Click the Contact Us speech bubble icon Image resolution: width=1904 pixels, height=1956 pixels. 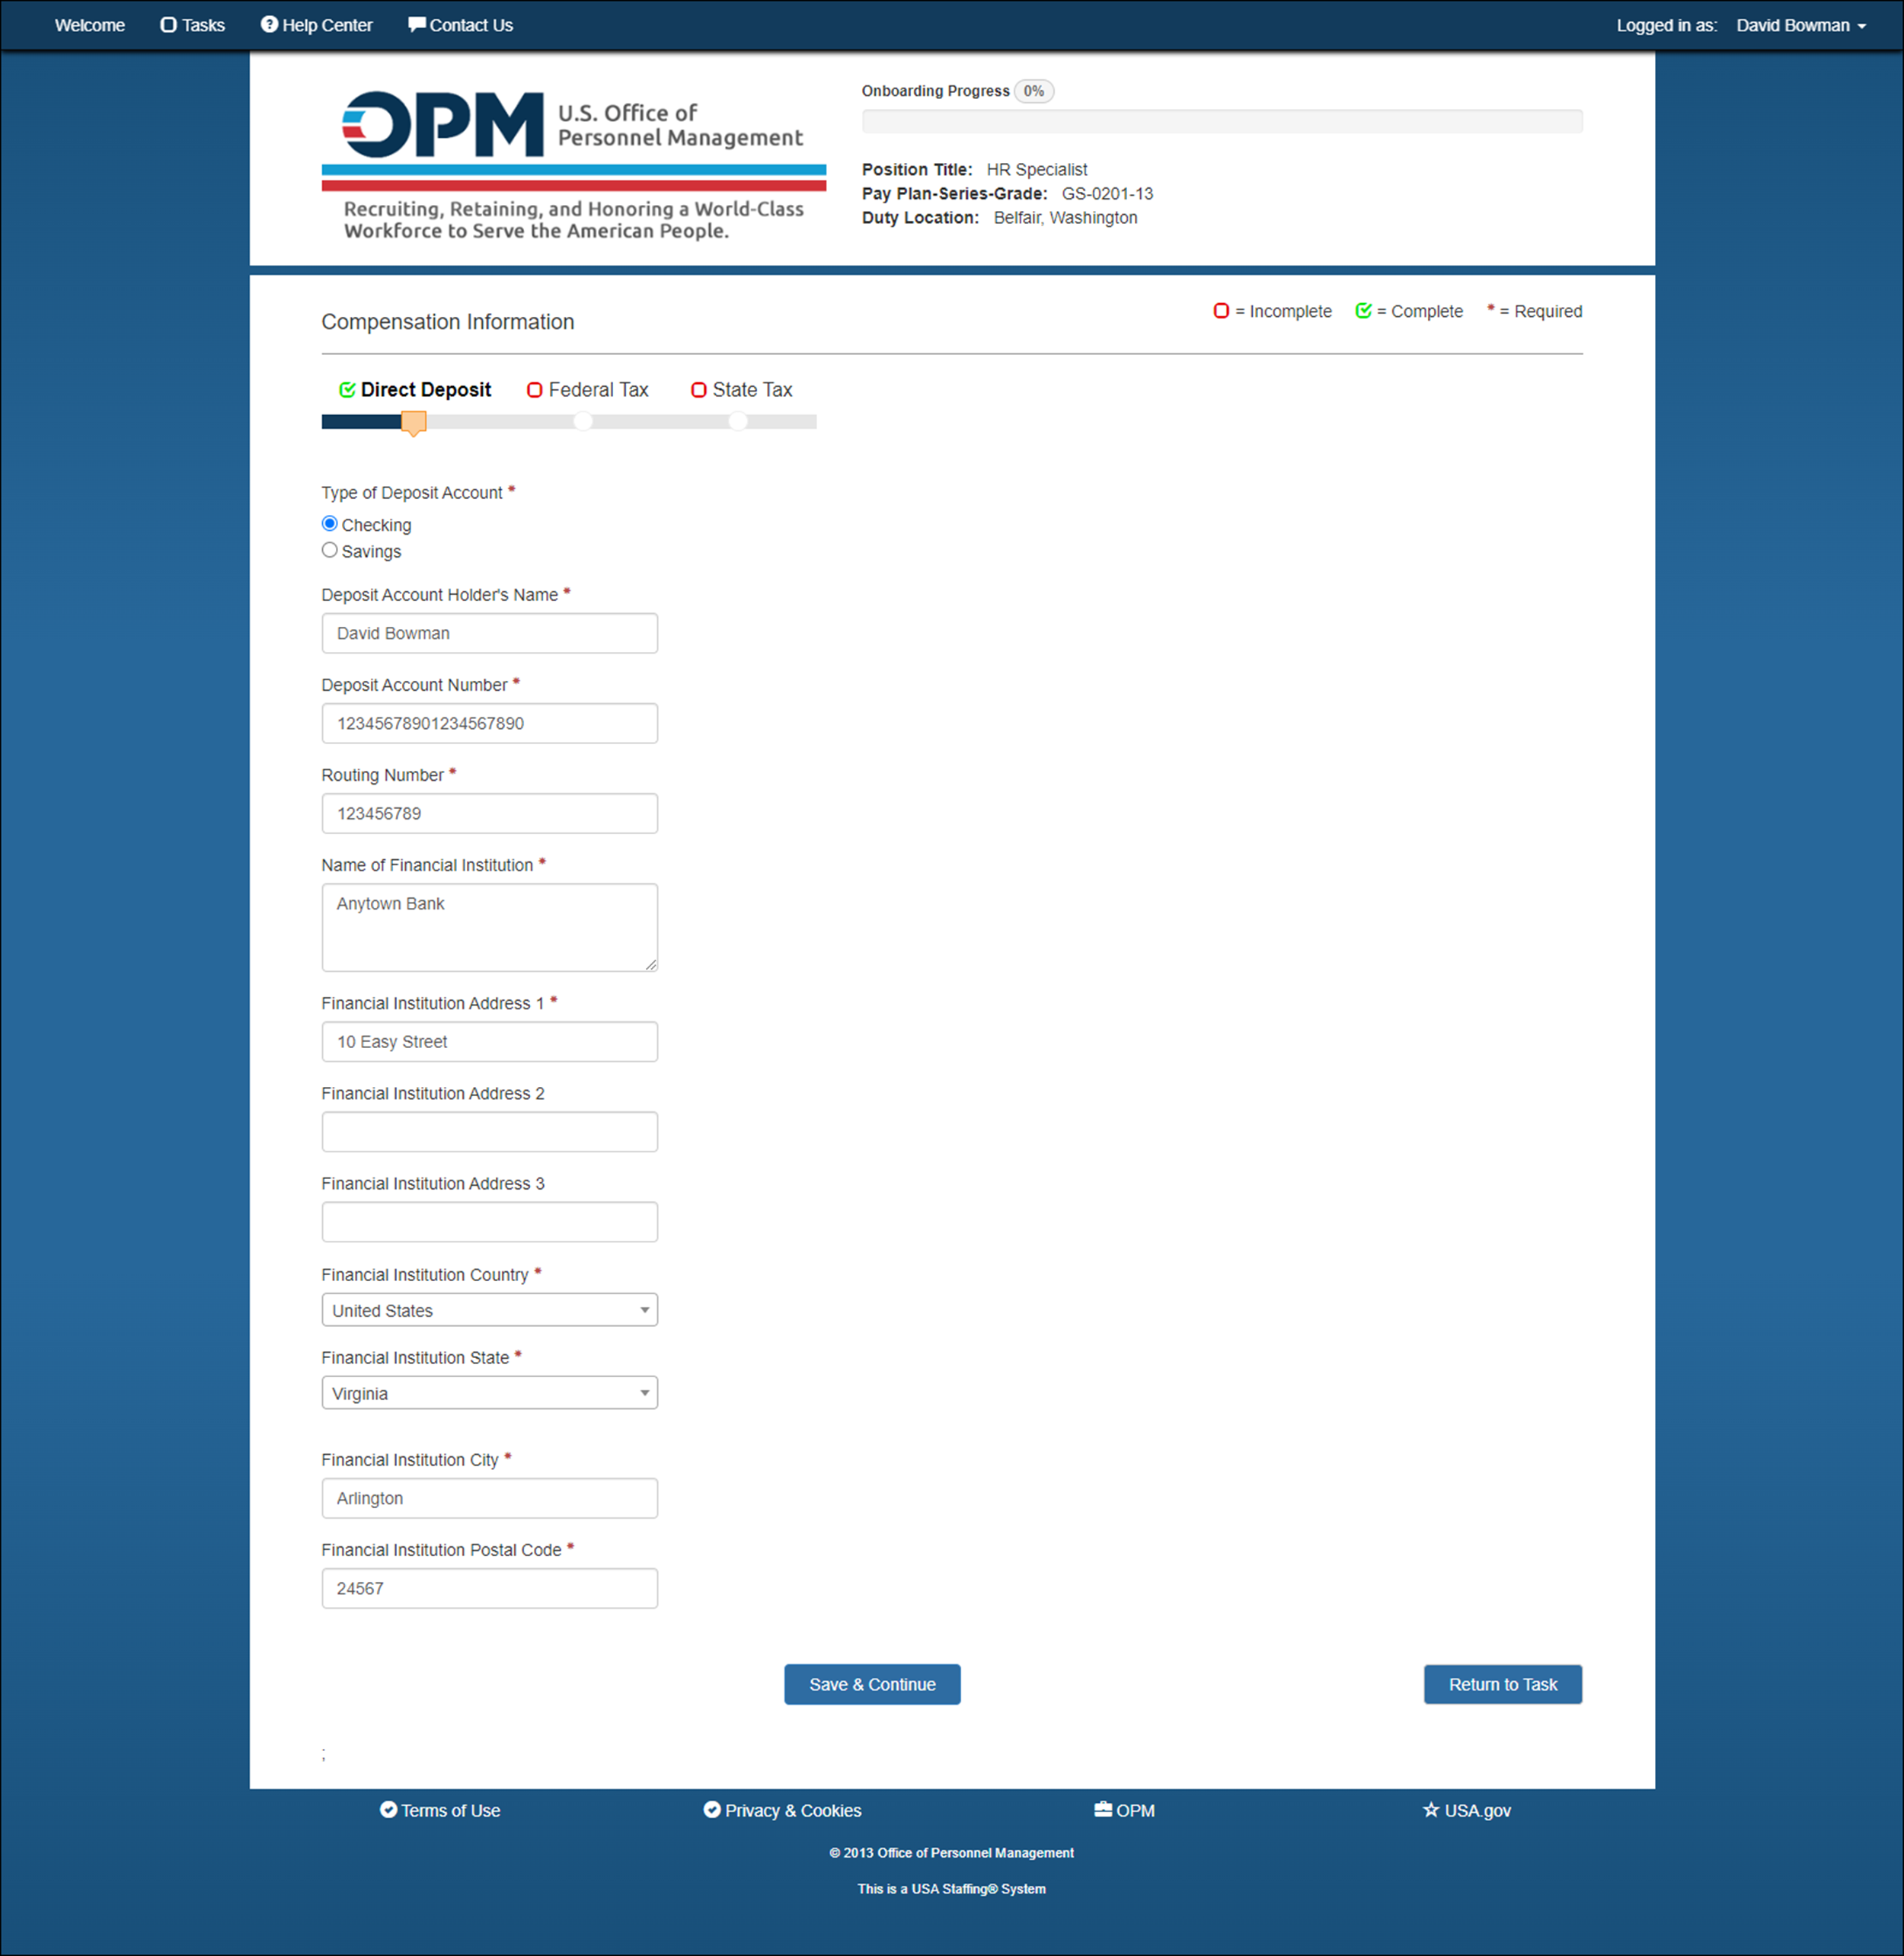[417, 24]
